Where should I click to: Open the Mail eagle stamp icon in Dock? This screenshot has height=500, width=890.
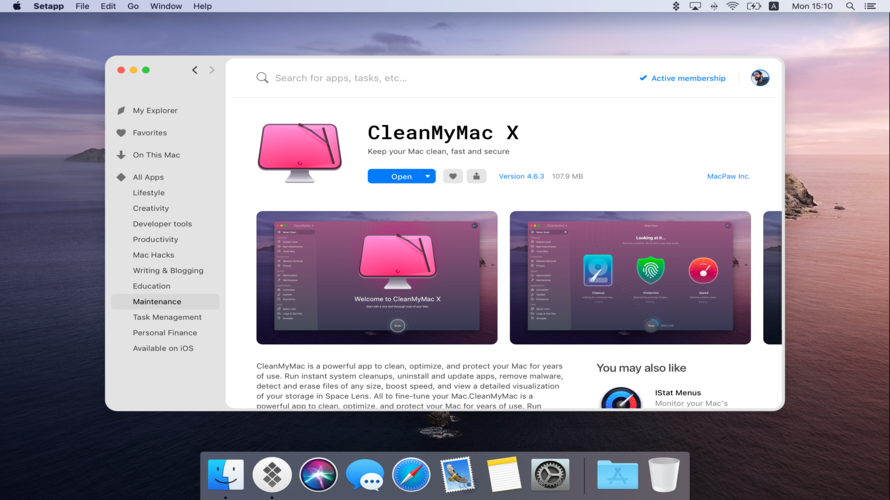457,474
